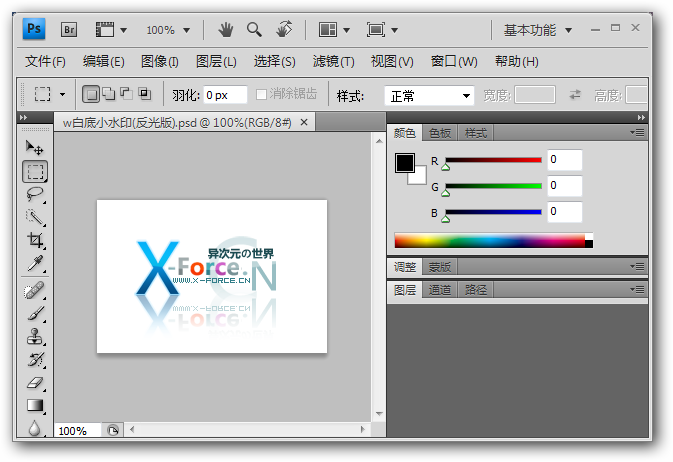Choose Subtract from Selection mode
673x462 pixels.
coord(127,94)
